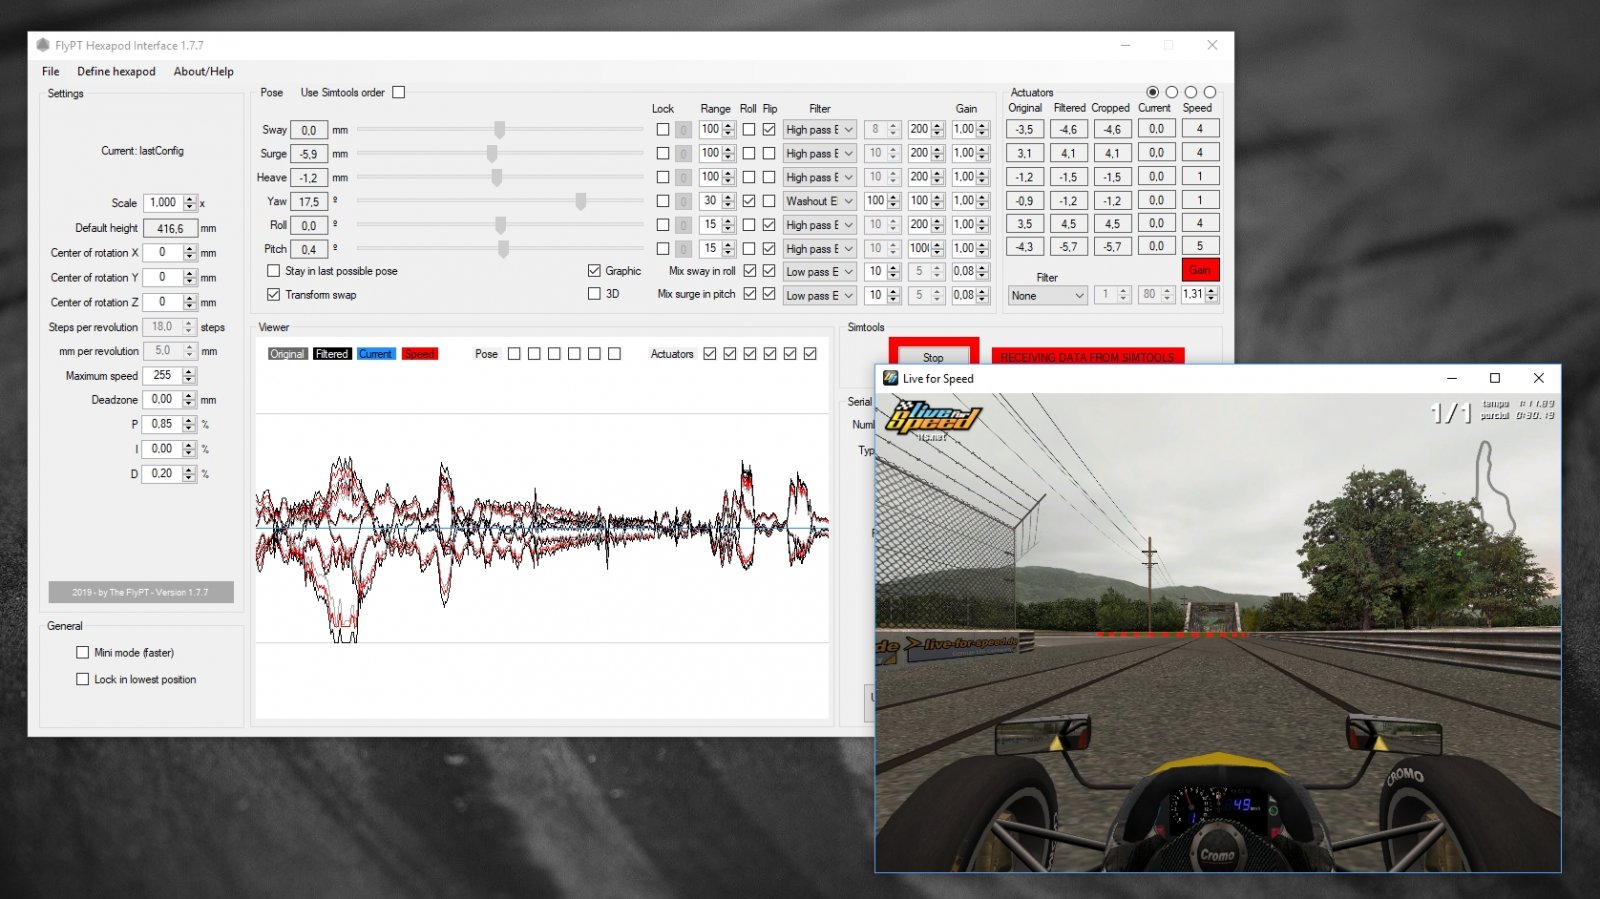Enable the 3D viewer checkbox

pos(594,294)
